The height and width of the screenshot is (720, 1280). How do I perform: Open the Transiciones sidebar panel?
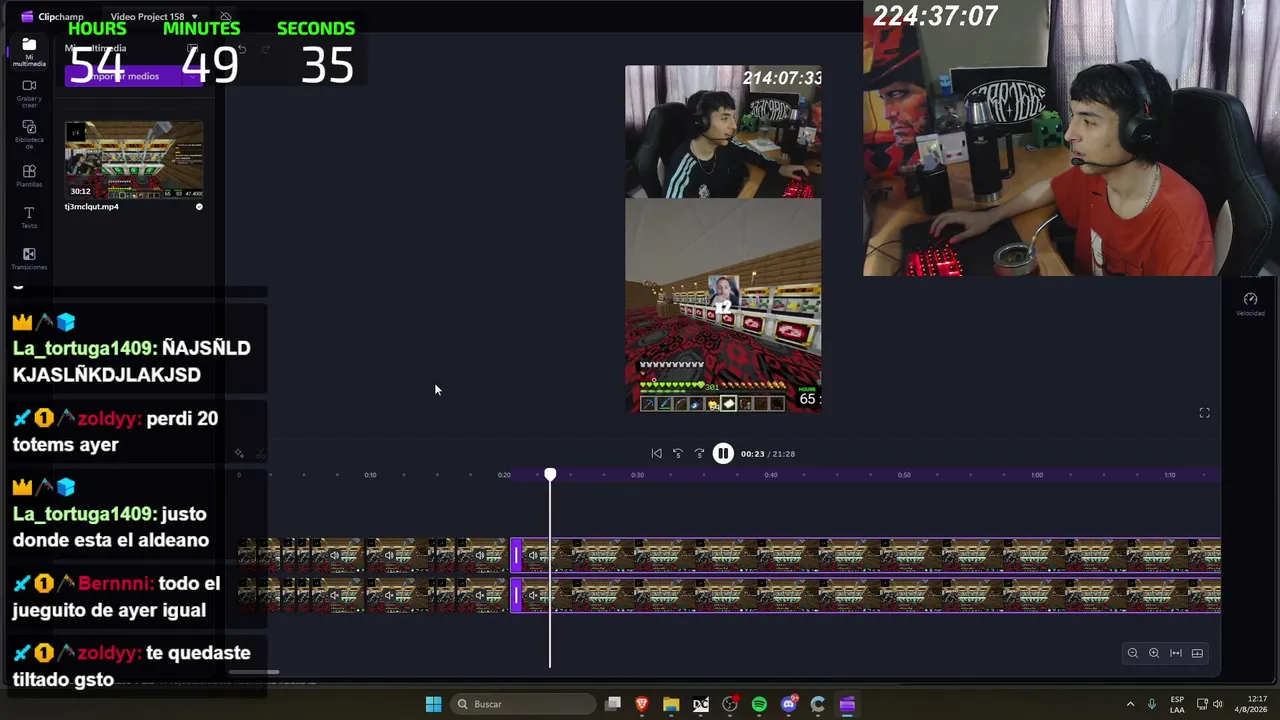click(x=29, y=259)
